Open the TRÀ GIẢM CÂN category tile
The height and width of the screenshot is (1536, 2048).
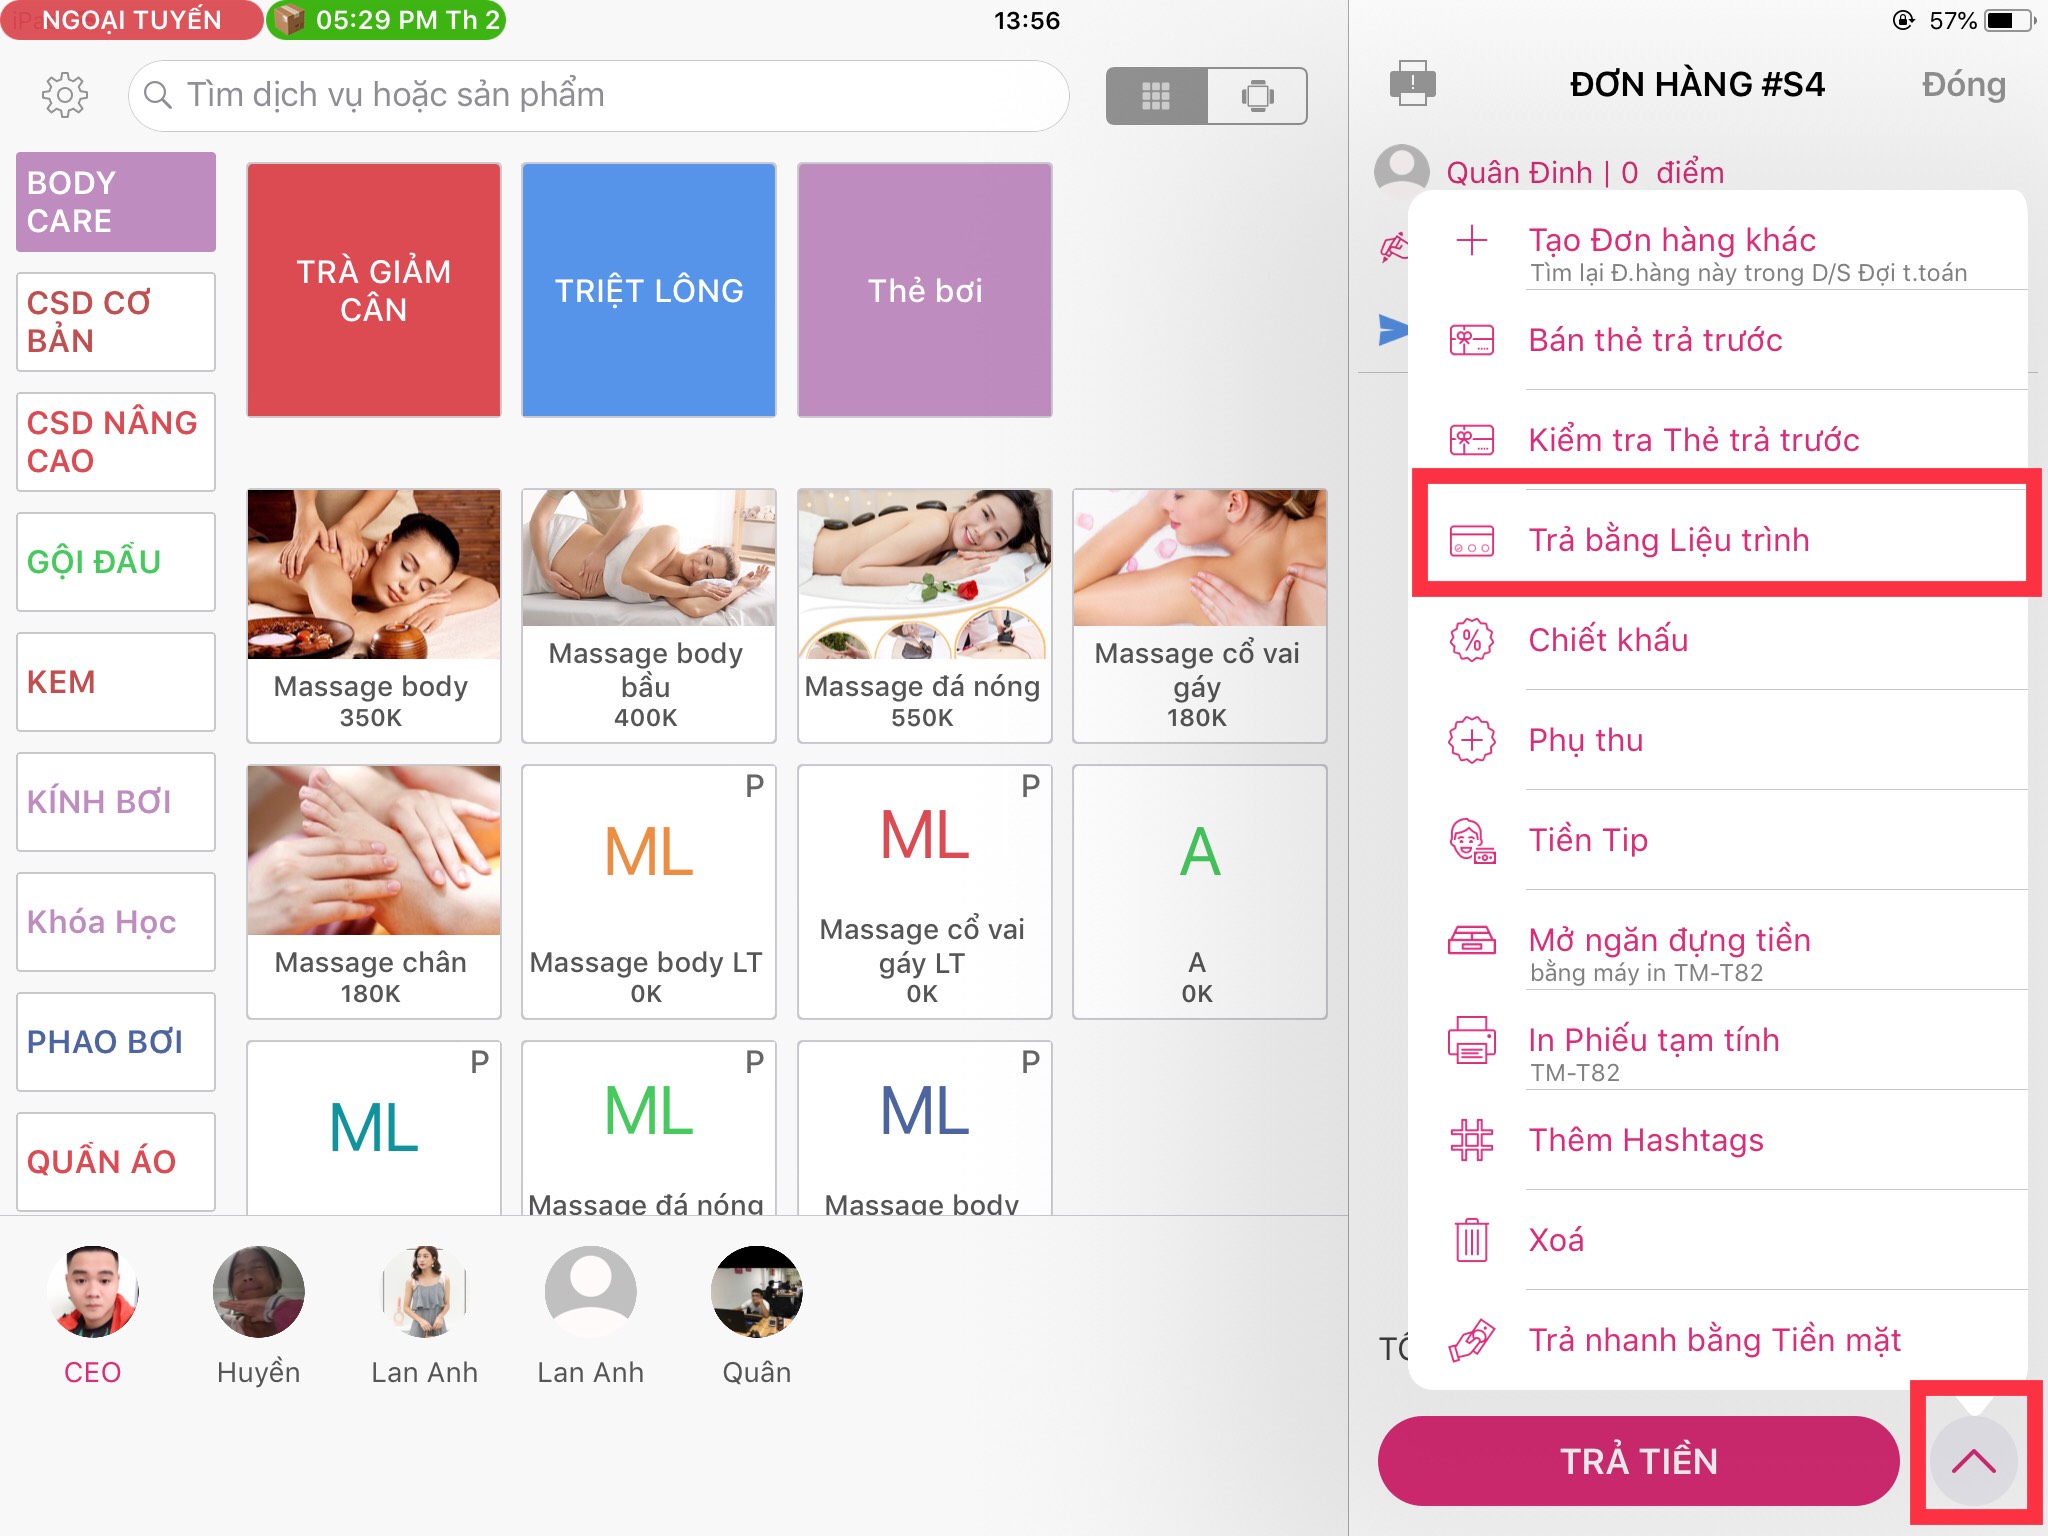(374, 290)
